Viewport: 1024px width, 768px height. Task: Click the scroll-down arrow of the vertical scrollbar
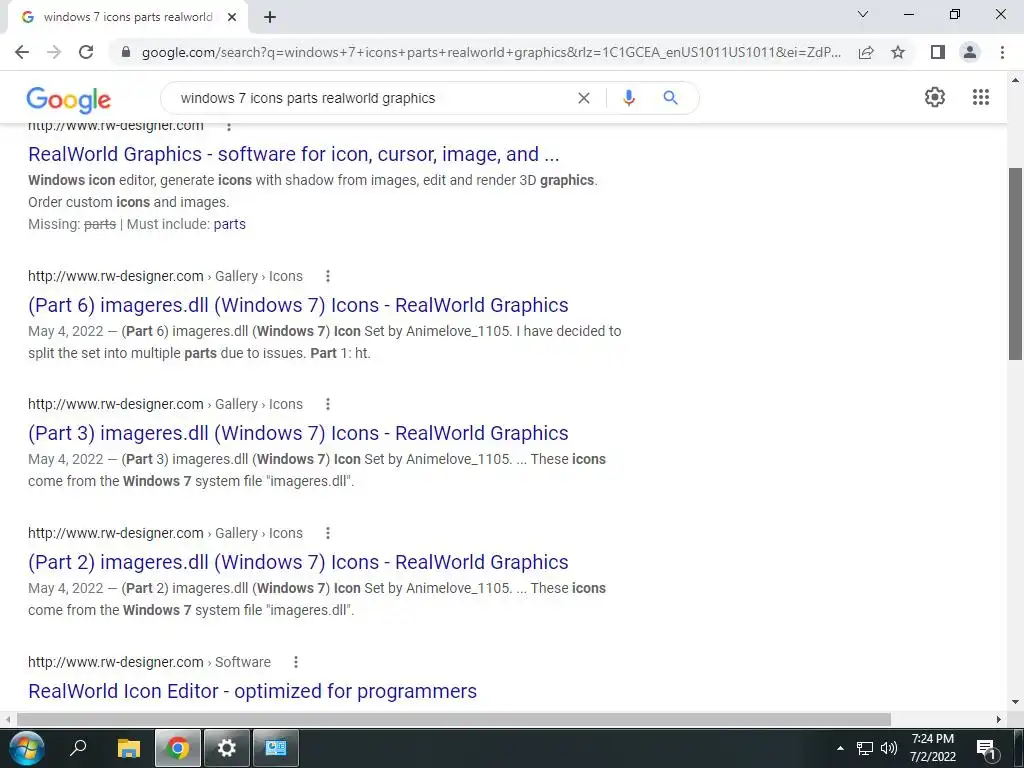click(1016, 702)
